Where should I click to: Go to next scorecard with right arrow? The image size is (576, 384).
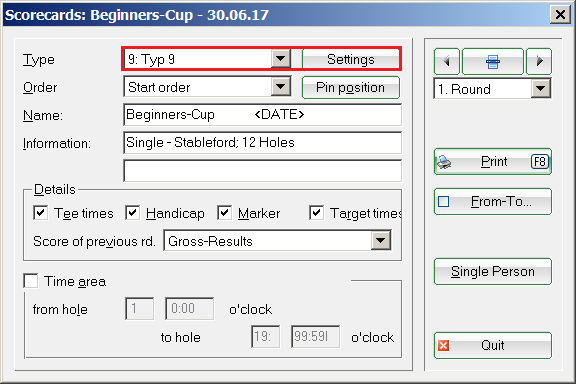(539, 61)
